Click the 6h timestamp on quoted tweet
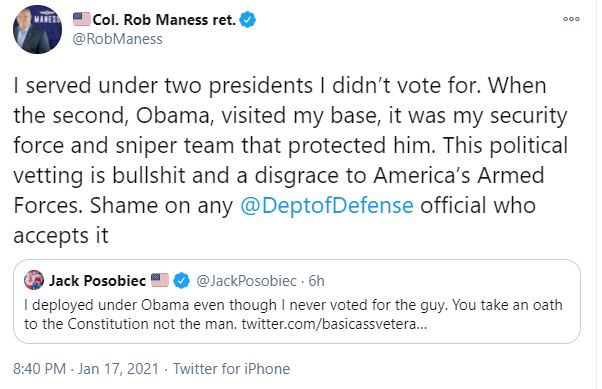 point(316,281)
